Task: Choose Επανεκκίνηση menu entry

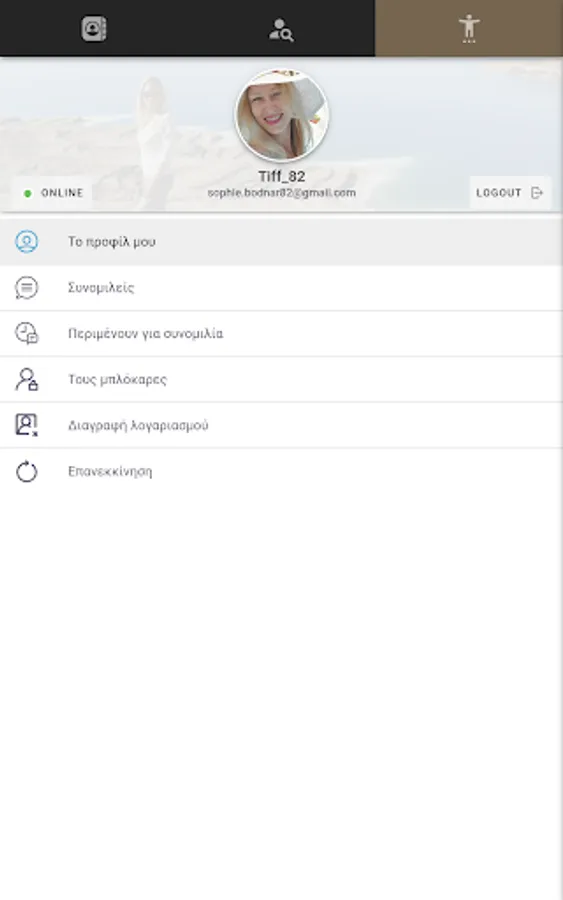Action: [281, 471]
